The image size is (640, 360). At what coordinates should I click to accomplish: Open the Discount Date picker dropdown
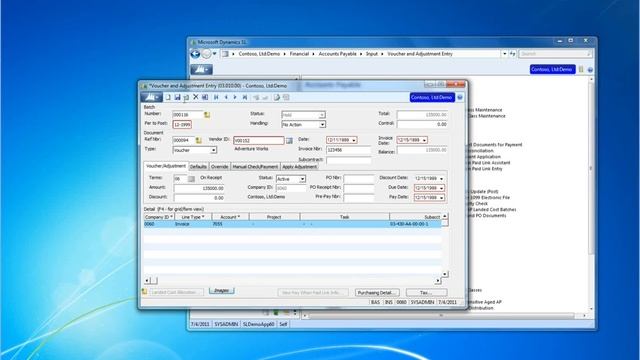(441, 179)
